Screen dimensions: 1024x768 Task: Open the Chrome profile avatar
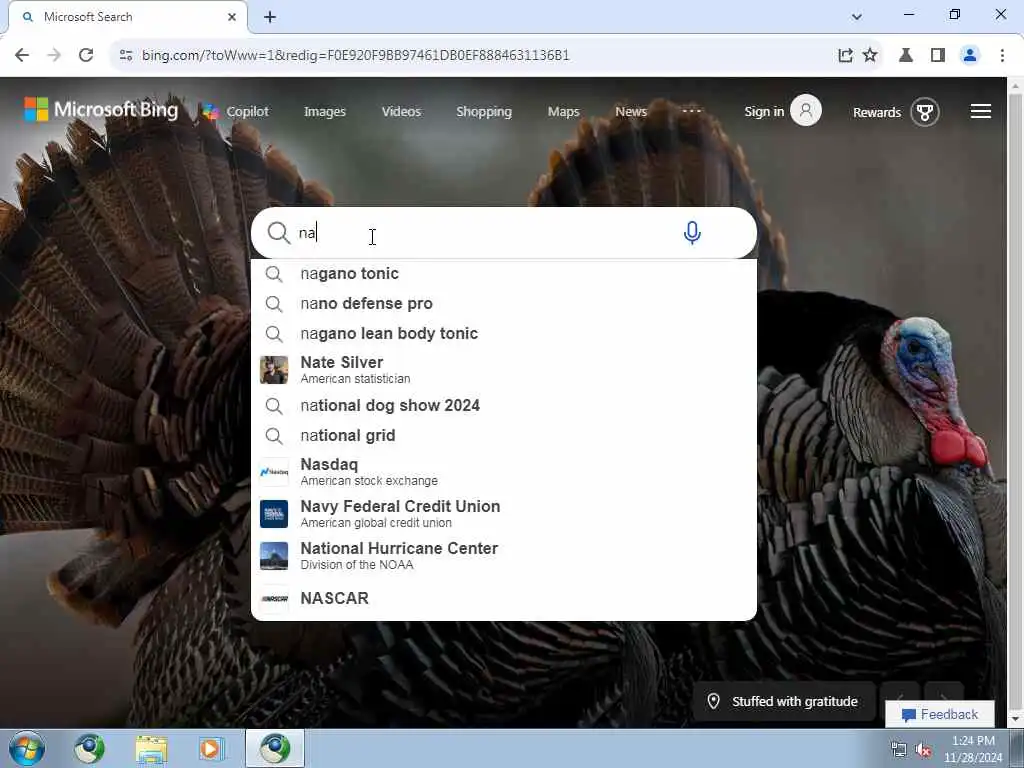pyautogui.click(x=970, y=56)
